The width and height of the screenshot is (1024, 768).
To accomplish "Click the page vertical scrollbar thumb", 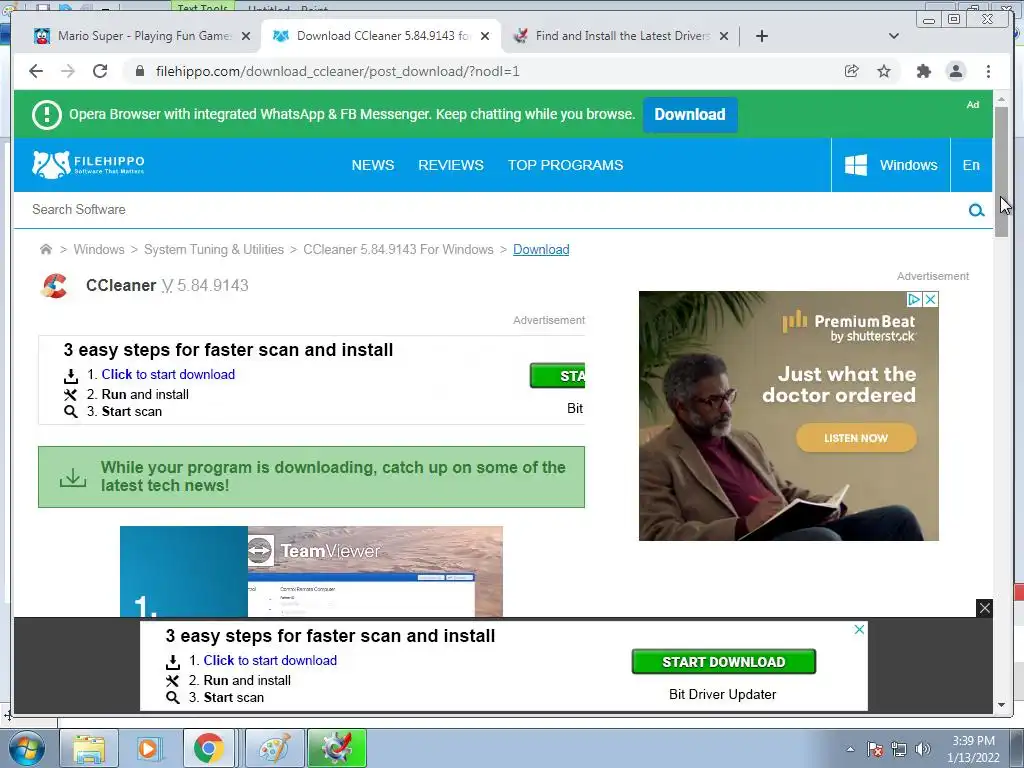I will point(1001,172).
